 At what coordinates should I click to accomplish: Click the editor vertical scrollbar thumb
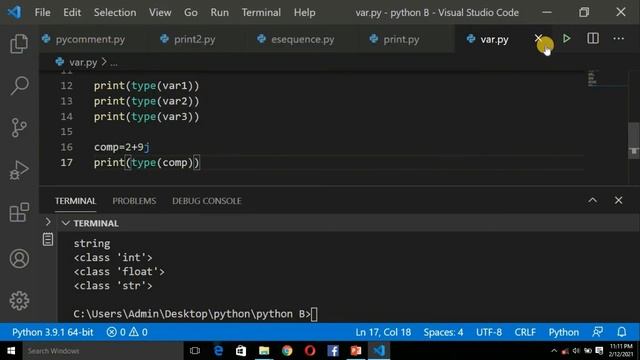coord(633,140)
